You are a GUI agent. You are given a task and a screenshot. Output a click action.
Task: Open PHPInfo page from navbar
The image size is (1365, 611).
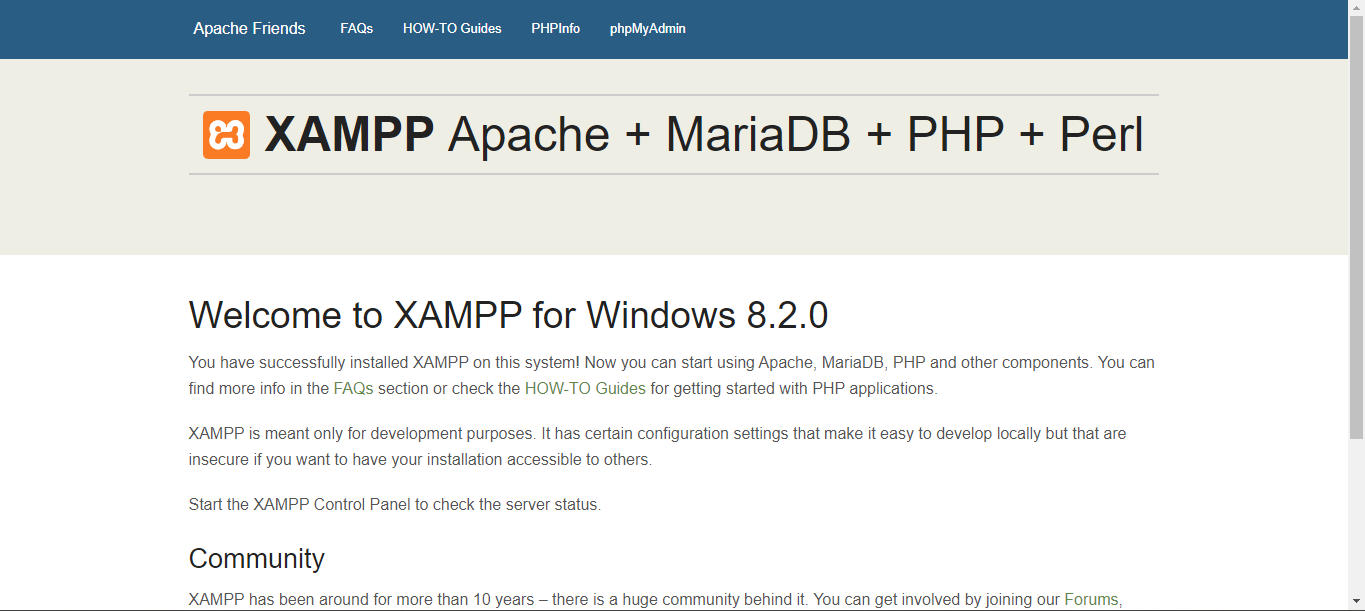tap(555, 29)
